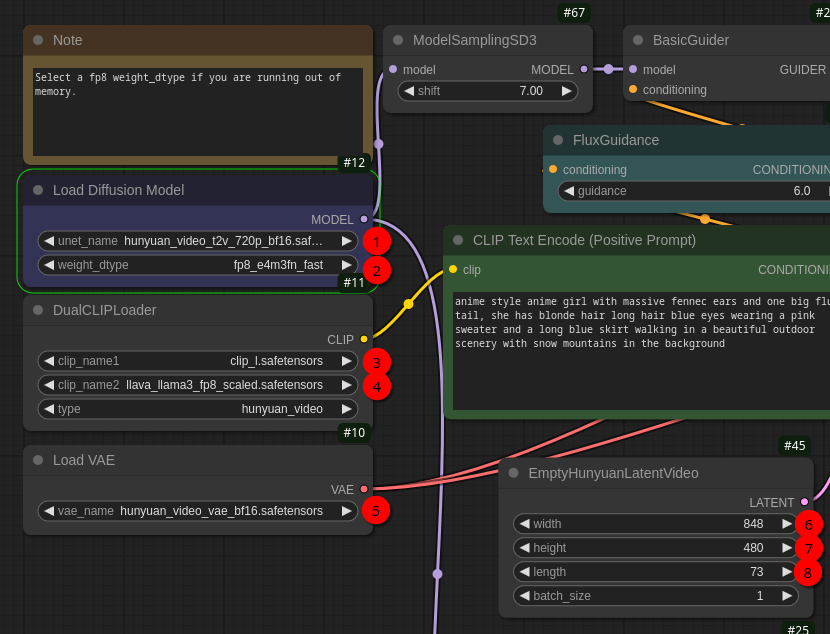This screenshot has width=830, height=634.
Task: Collapse the Note node using its dot
Action: [x=38, y=40]
